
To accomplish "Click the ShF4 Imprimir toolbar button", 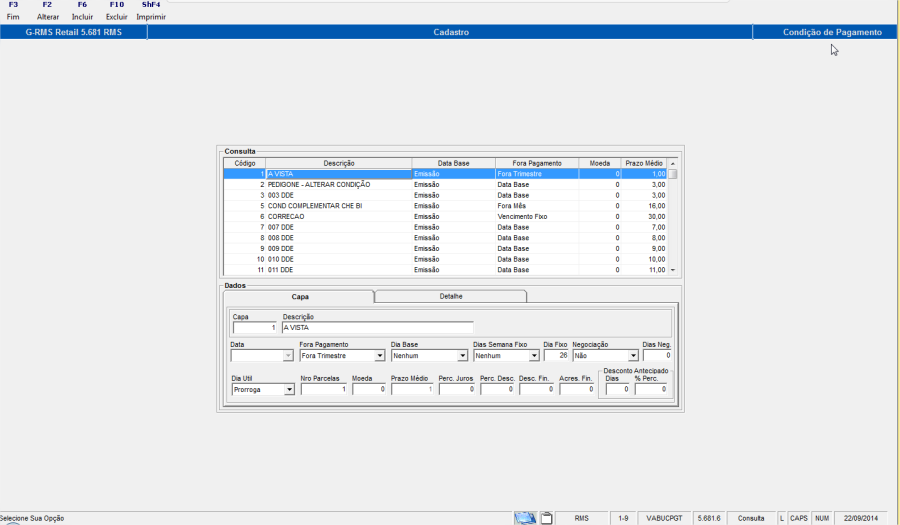I will [151, 11].
